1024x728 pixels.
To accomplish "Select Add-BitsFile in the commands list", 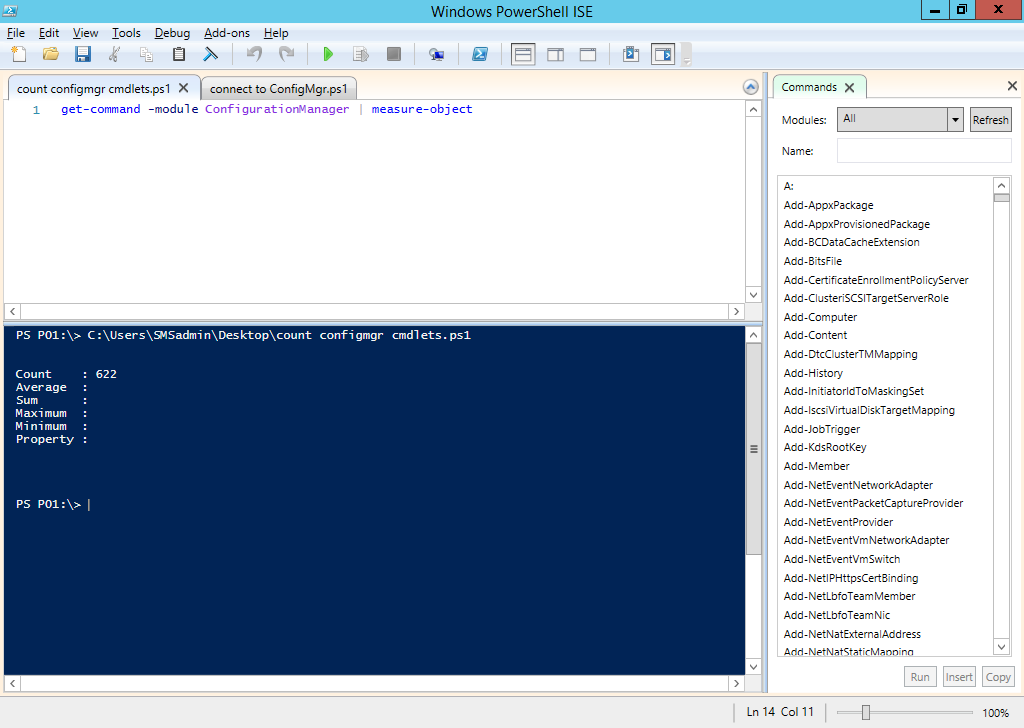I will click(812, 261).
